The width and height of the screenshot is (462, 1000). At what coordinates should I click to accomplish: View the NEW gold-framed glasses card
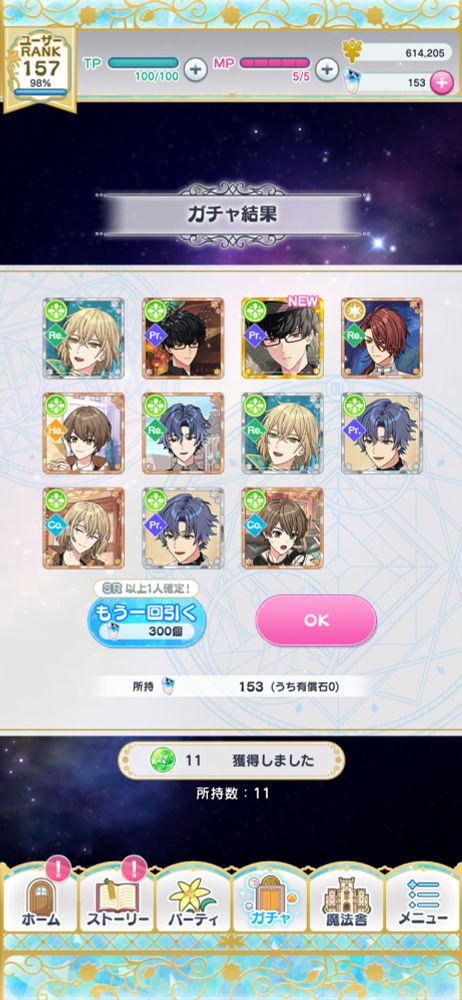click(283, 338)
